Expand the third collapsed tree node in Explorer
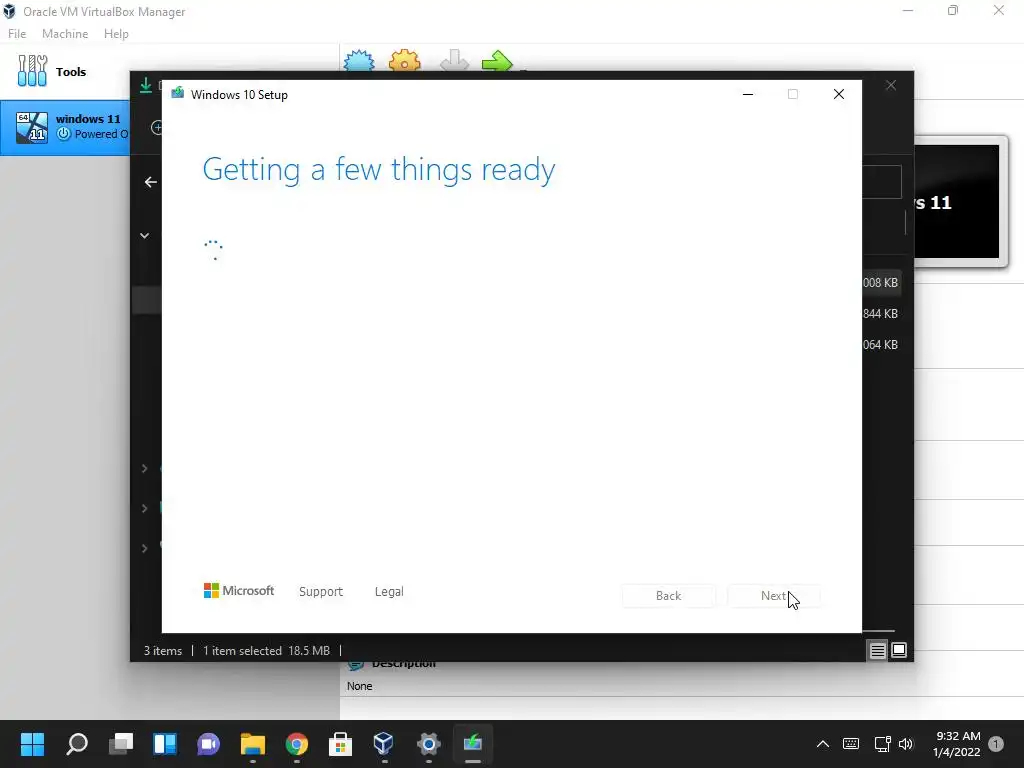Screen dimensions: 1024x768 (x=144, y=548)
